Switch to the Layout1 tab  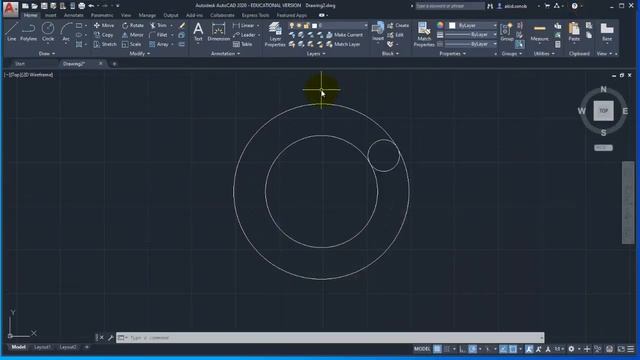pyautogui.click(x=42, y=347)
